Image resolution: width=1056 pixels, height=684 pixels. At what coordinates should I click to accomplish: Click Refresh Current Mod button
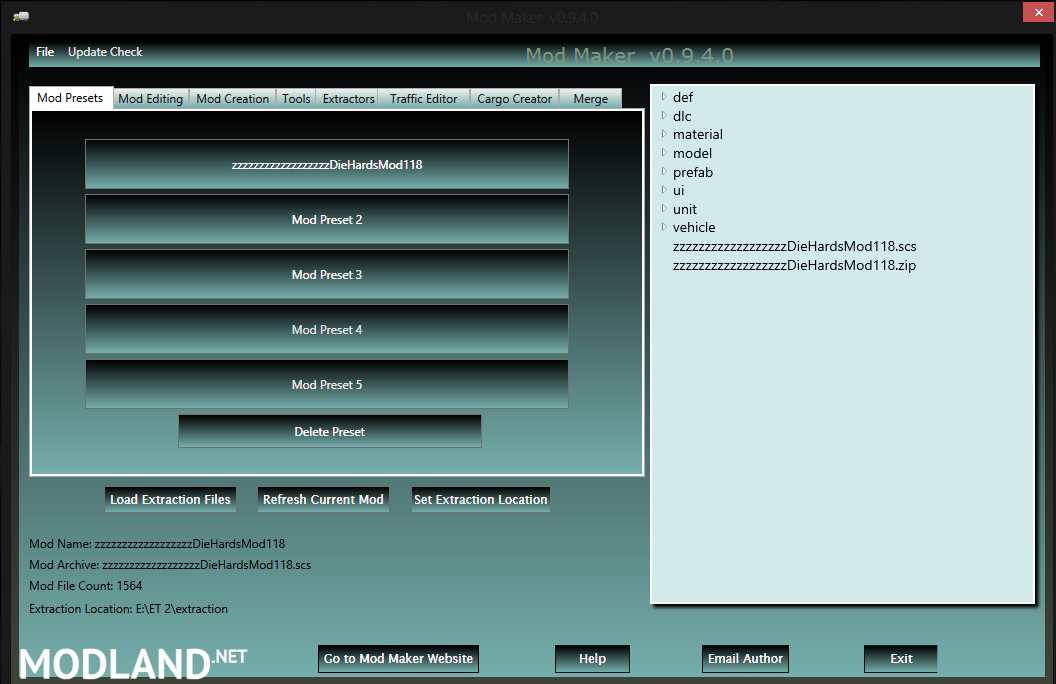pyautogui.click(x=323, y=500)
